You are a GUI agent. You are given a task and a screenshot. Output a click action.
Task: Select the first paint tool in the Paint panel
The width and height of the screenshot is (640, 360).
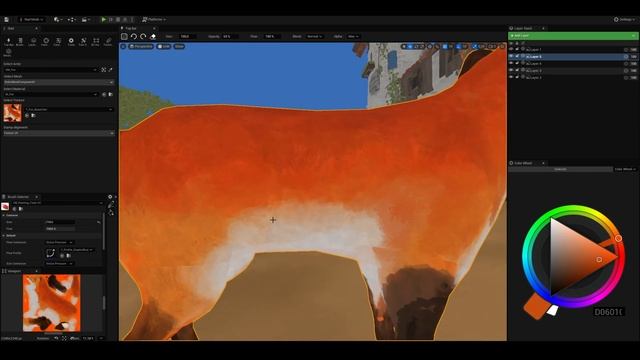click(x=8, y=41)
